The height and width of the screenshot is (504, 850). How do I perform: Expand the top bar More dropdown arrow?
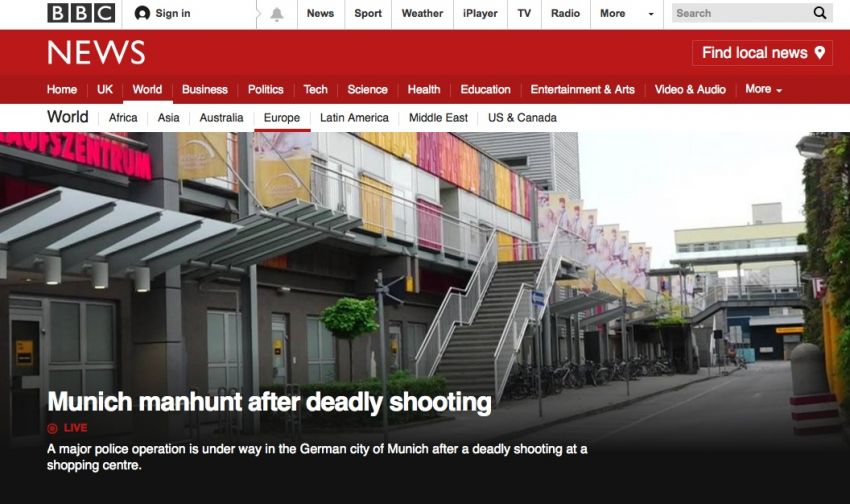[x=651, y=14]
